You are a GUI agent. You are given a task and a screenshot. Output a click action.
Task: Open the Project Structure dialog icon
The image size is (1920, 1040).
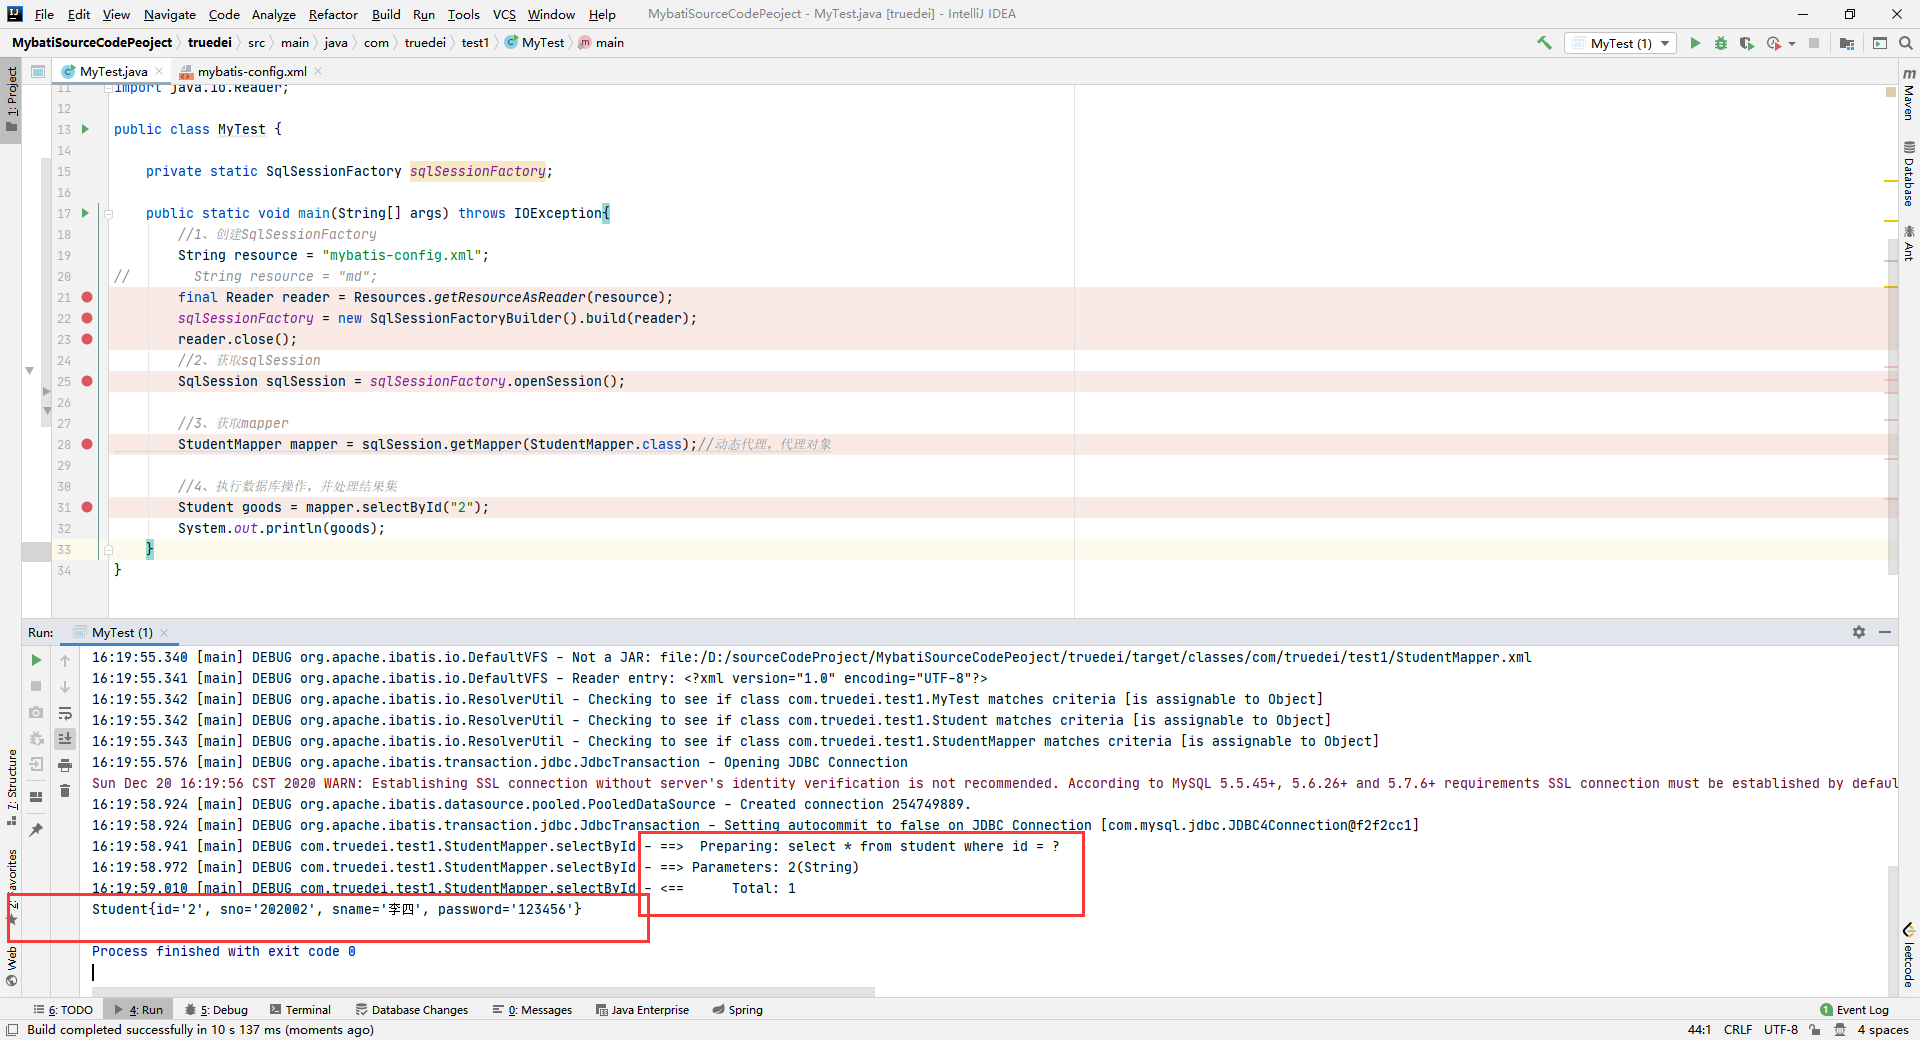[x=1847, y=43]
